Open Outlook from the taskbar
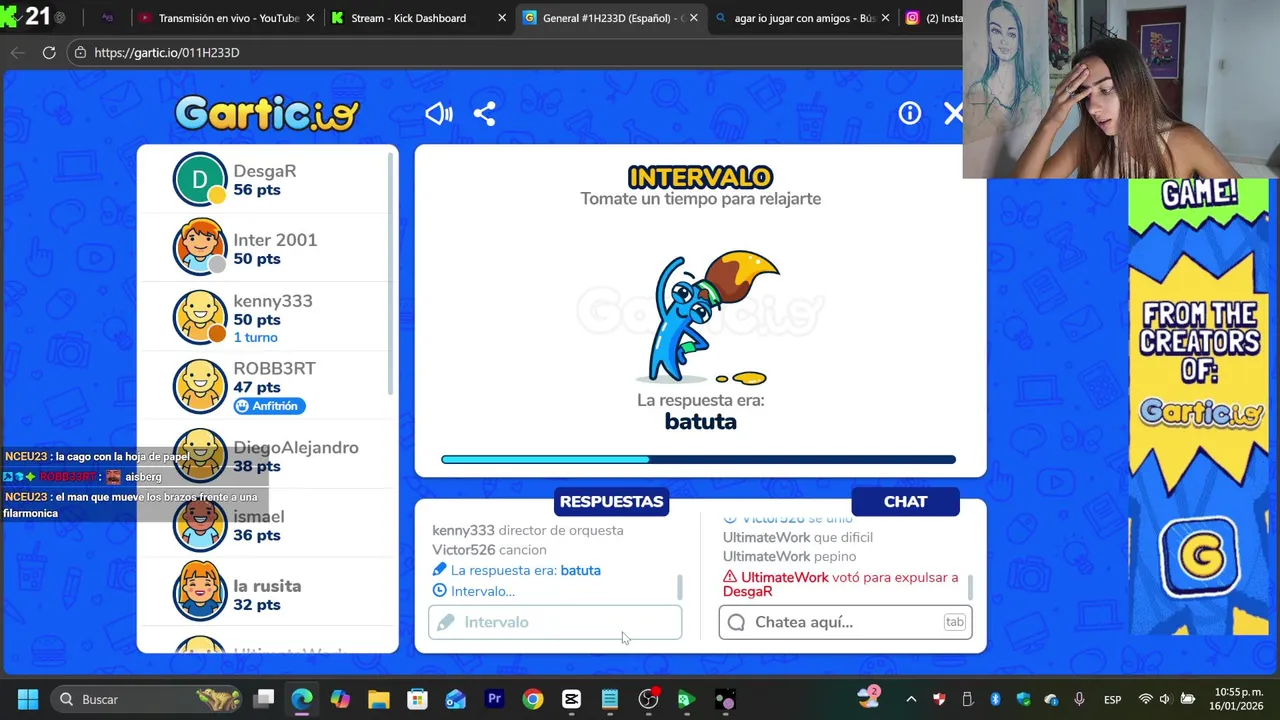 456,699
